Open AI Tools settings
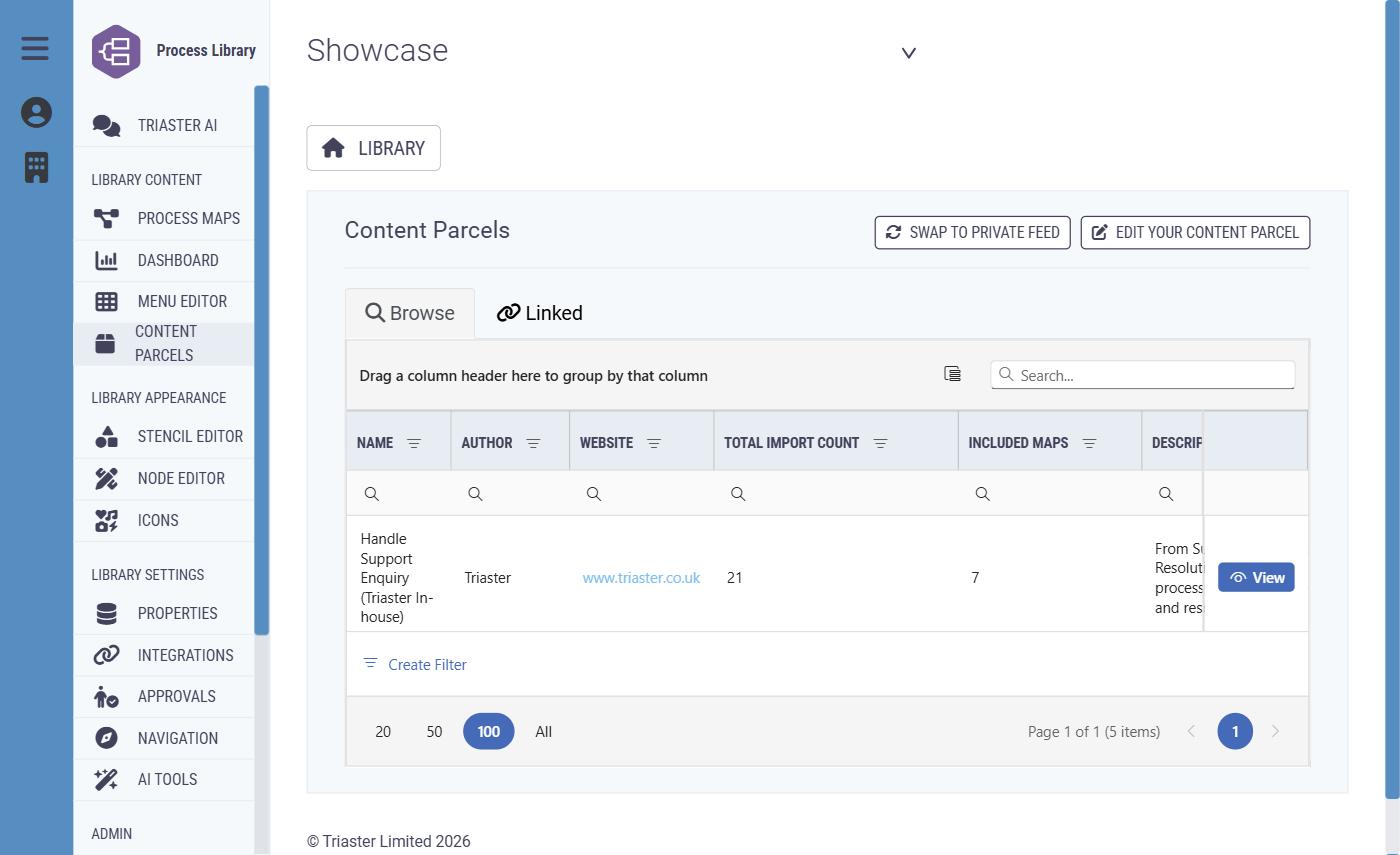Screen dimensions: 1400x855 [x=164, y=779]
